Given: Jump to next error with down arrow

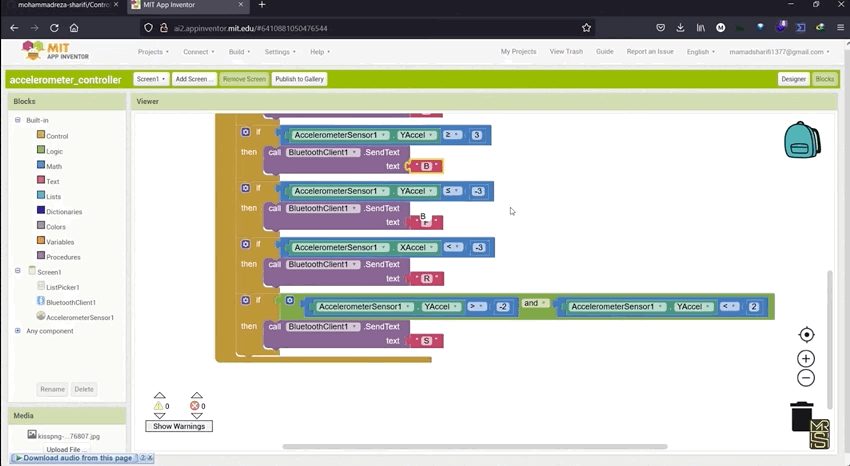Looking at the screenshot, I should [197, 416].
